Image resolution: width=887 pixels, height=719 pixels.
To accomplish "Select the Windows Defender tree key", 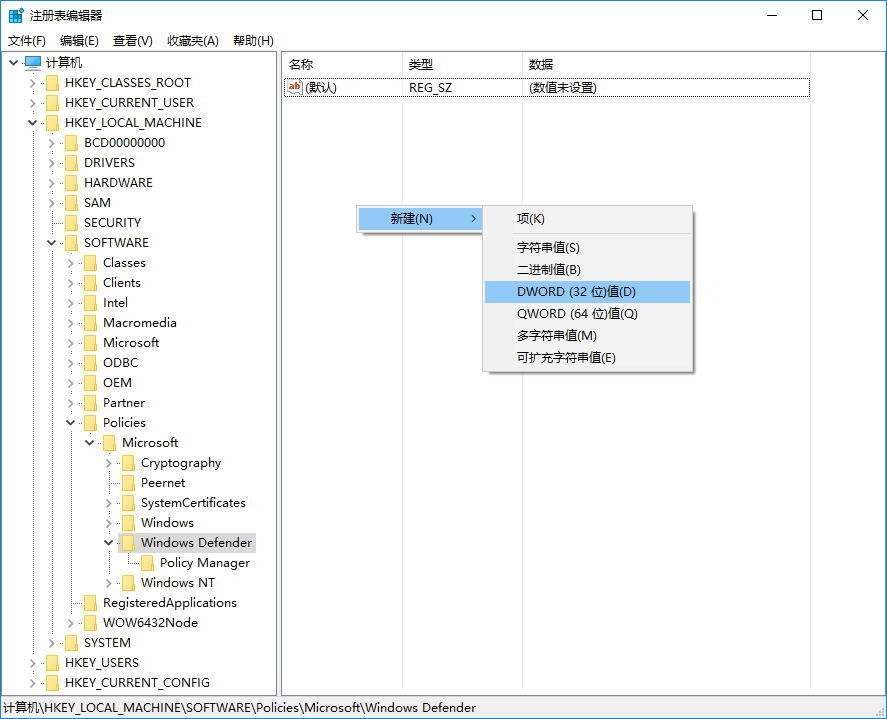I will point(196,543).
